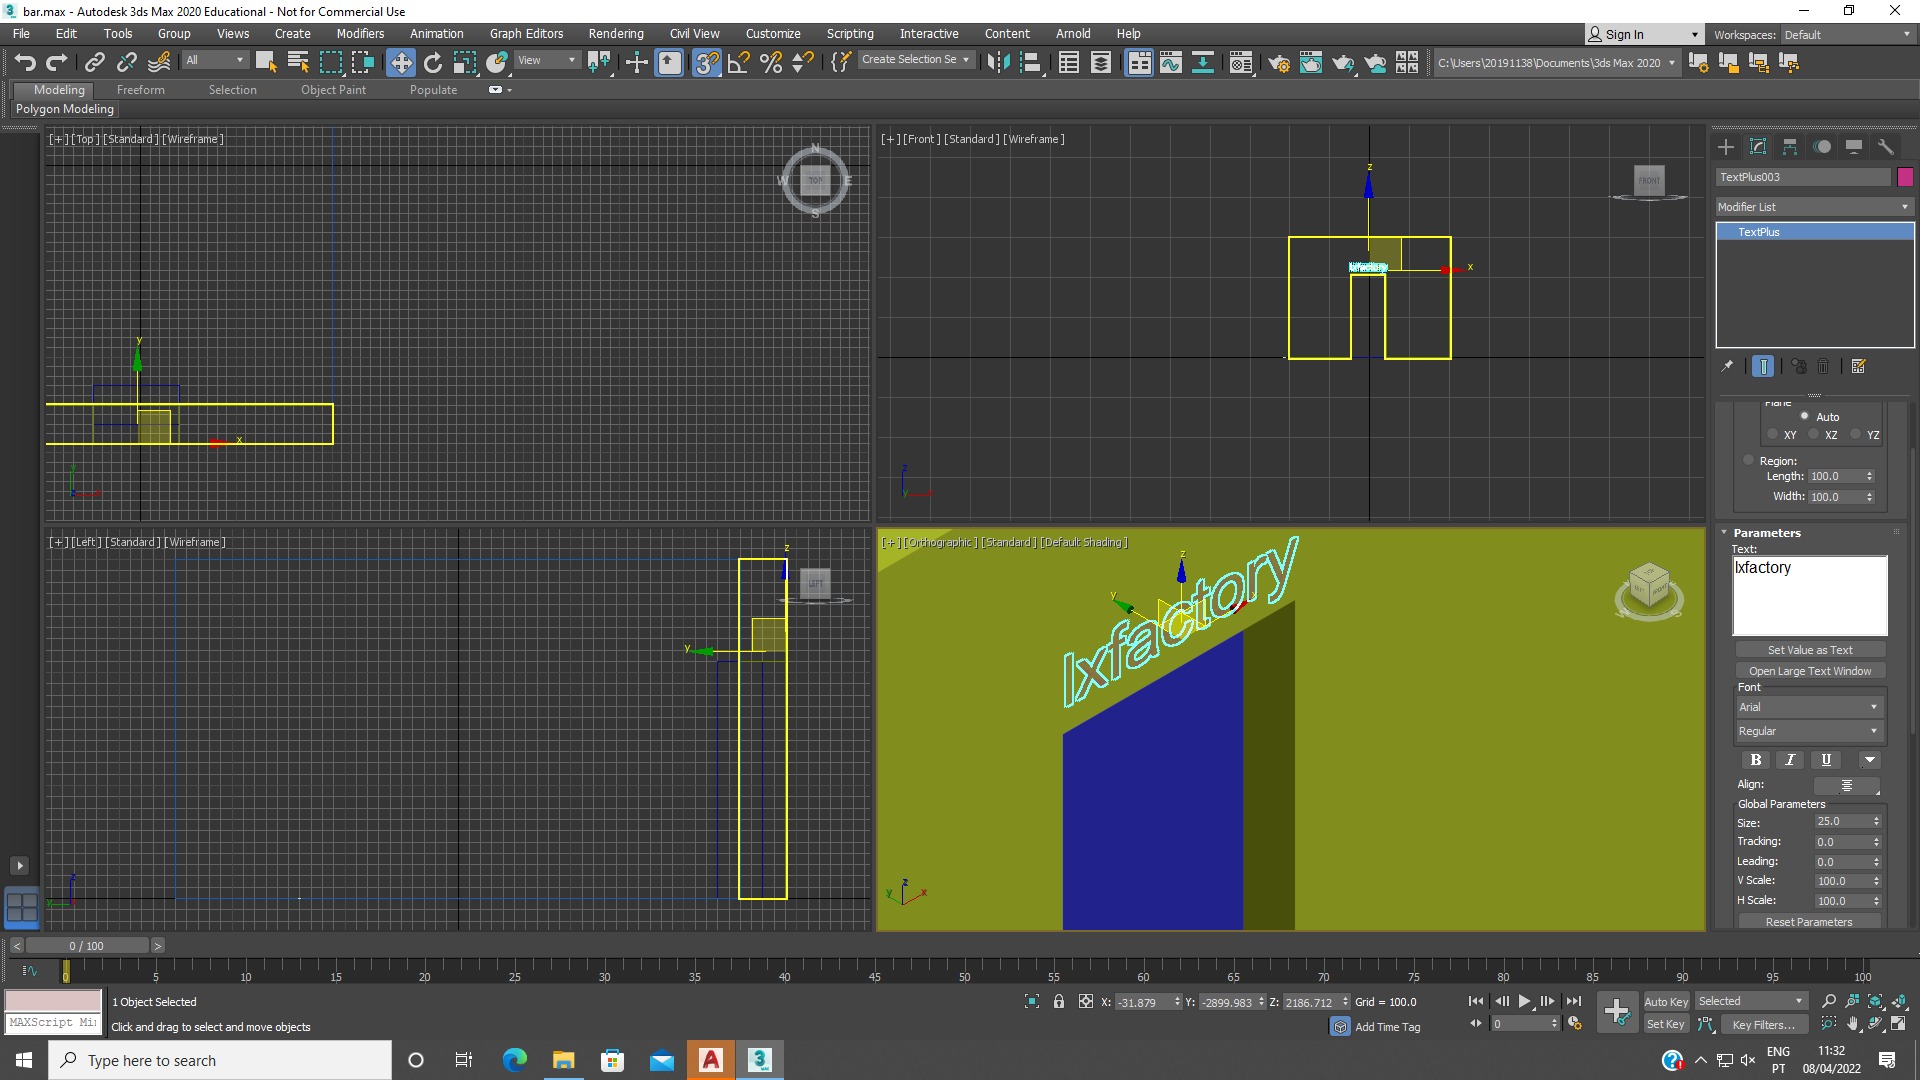
Task: Select the Modifiers menu
Action: pos(360,33)
